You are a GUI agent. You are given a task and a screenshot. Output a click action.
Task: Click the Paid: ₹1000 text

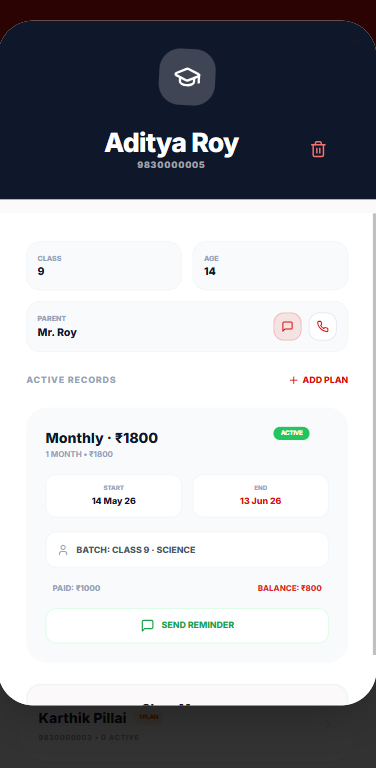pos(76,588)
